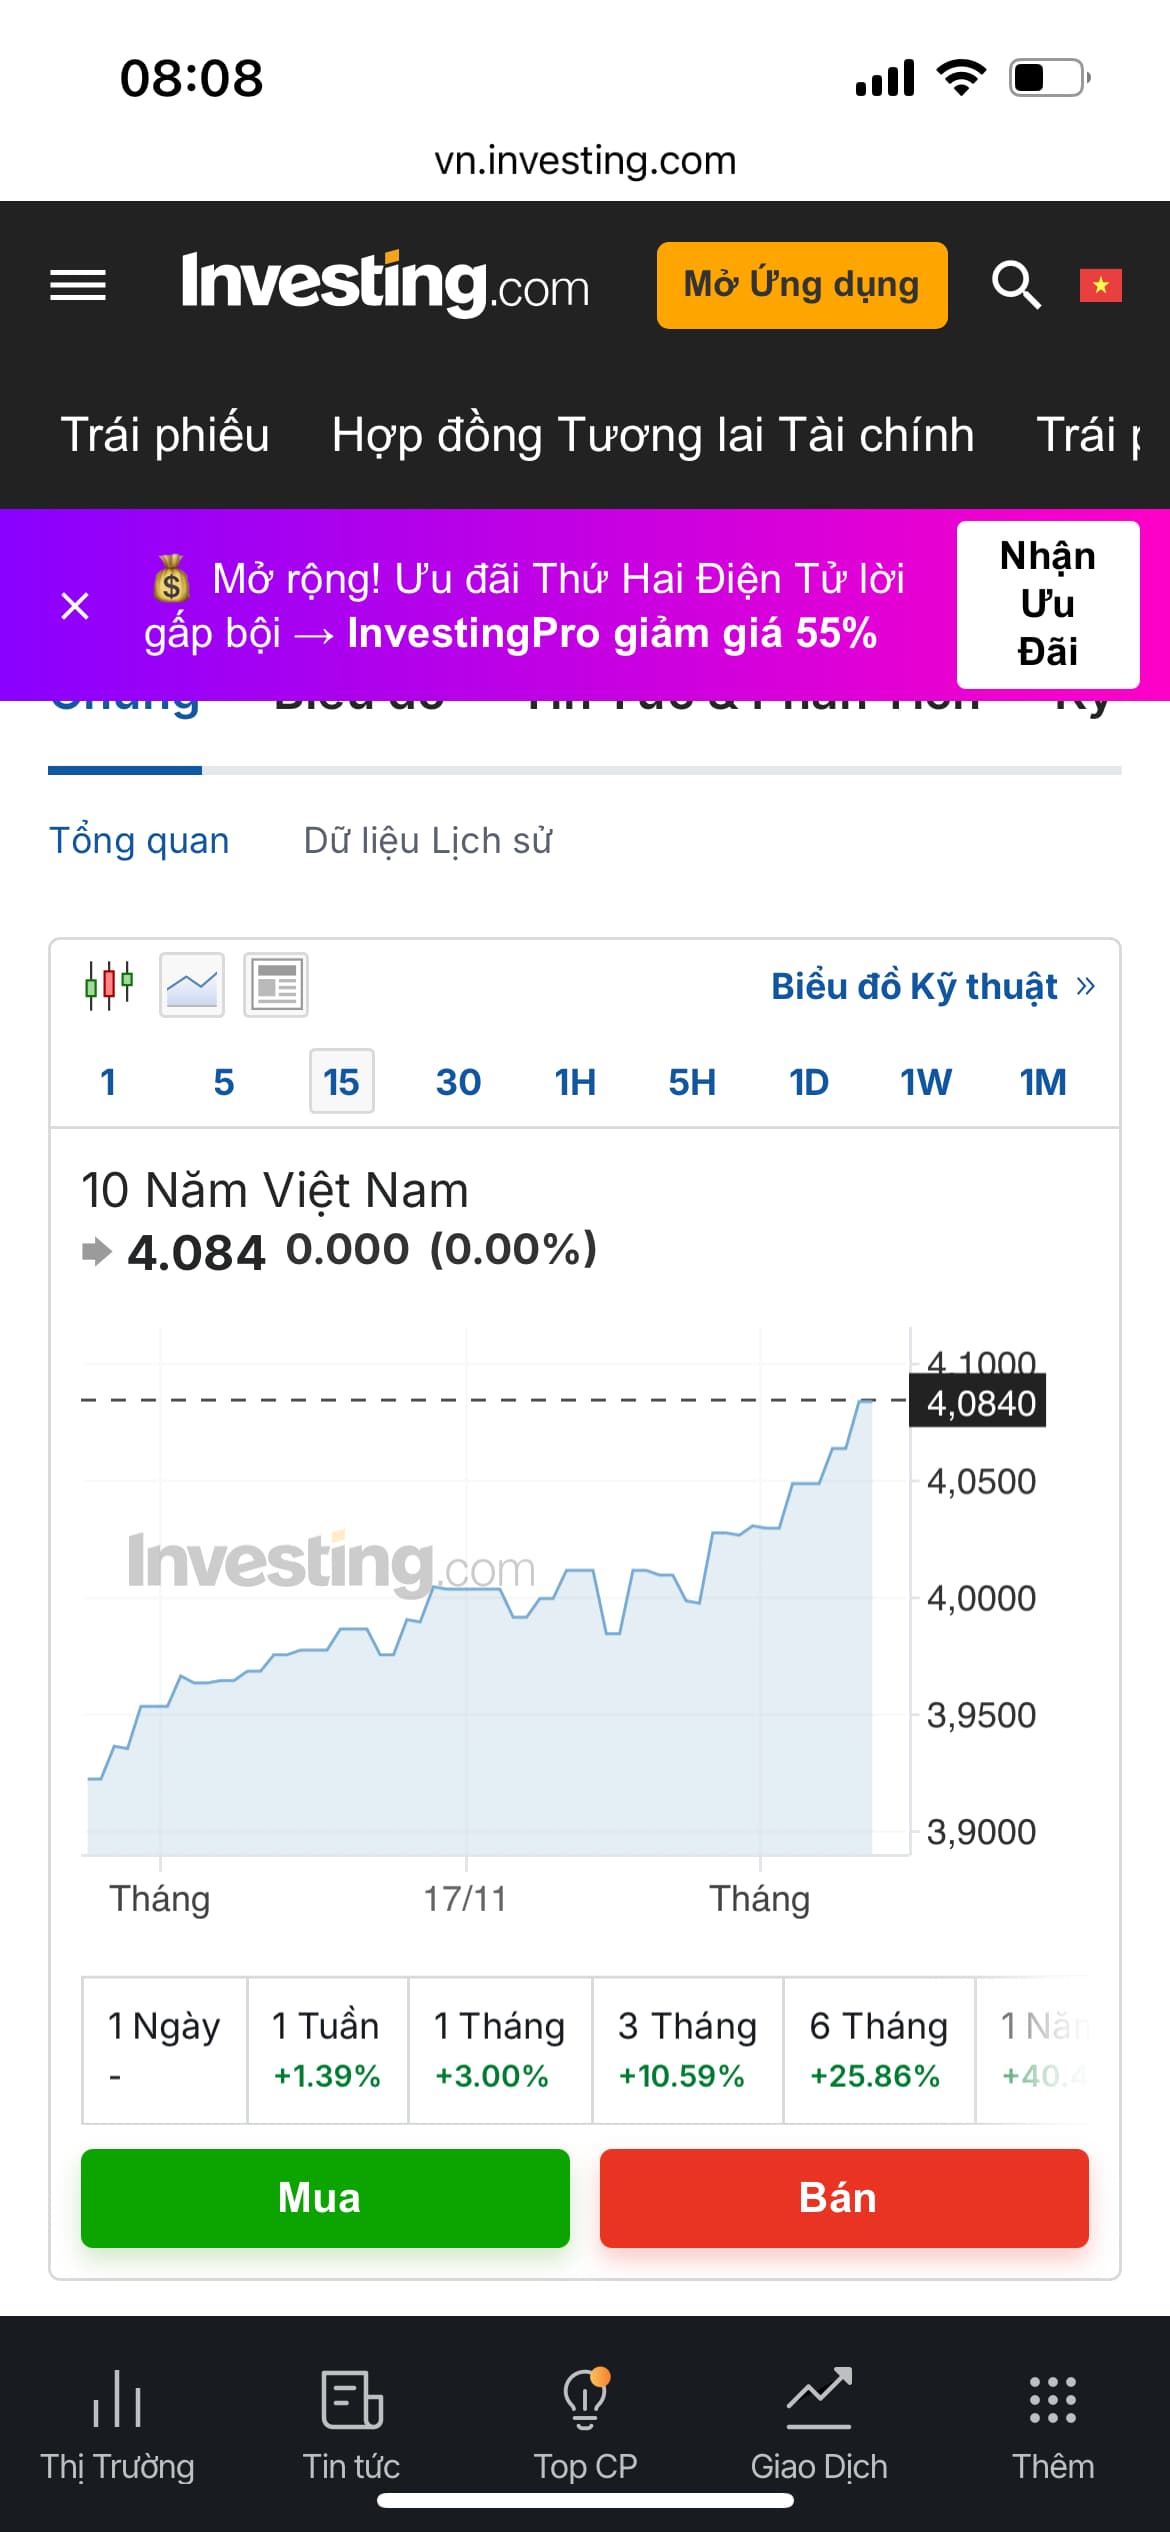This screenshot has width=1170, height=2532.
Task: Select the Tổng quan tab
Action: tap(139, 841)
